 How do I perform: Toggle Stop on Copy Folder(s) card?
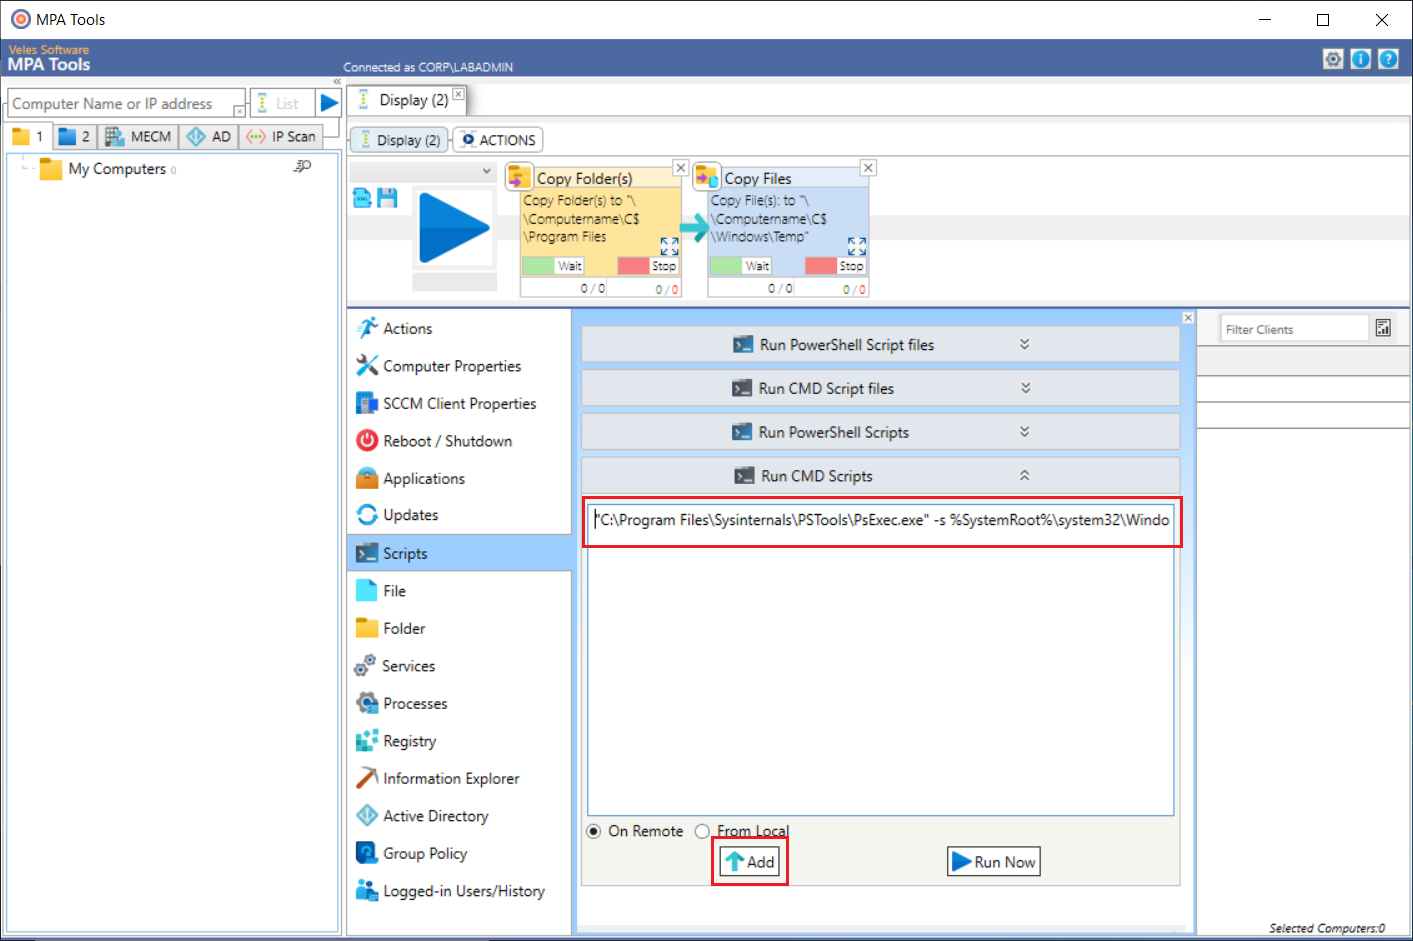[648, 266]
